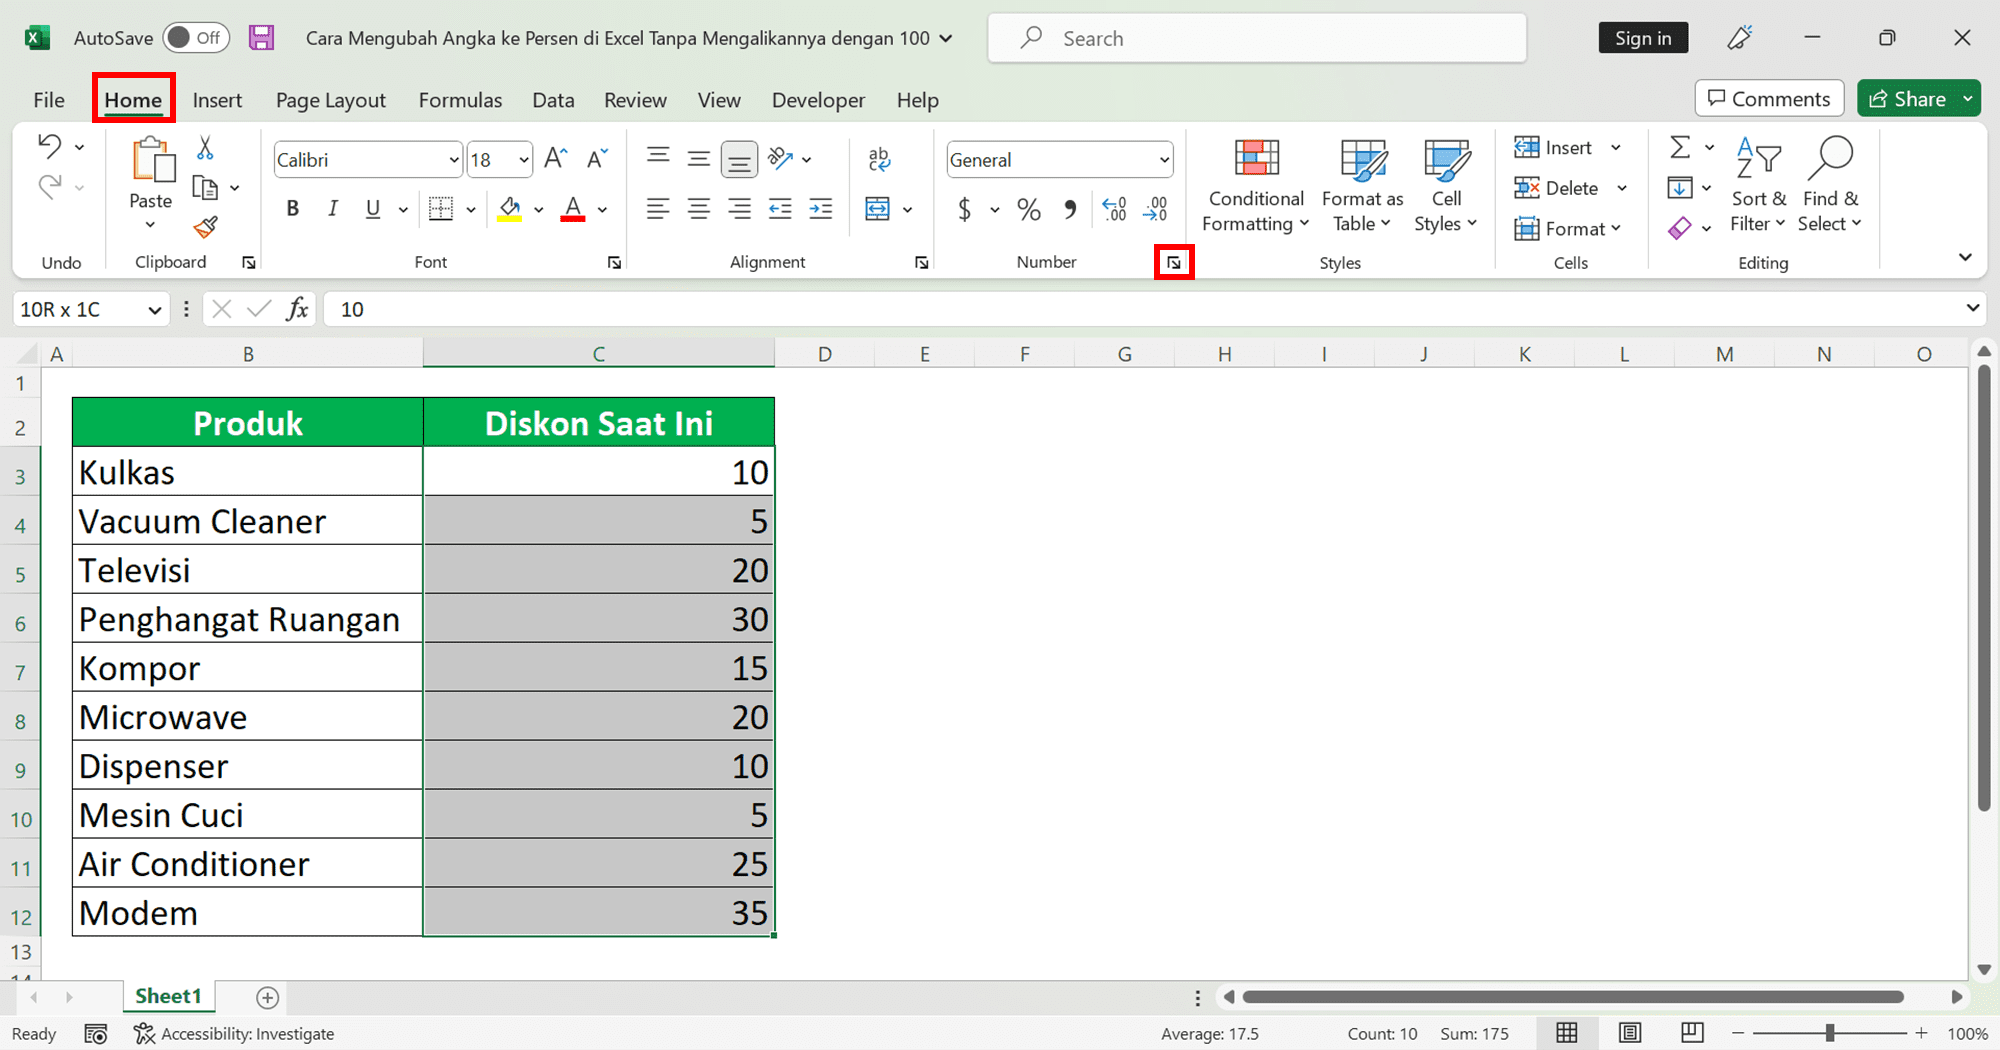Click the Share button
The width and height of the screenshot is (2000, 1050).
[1907, 99]
